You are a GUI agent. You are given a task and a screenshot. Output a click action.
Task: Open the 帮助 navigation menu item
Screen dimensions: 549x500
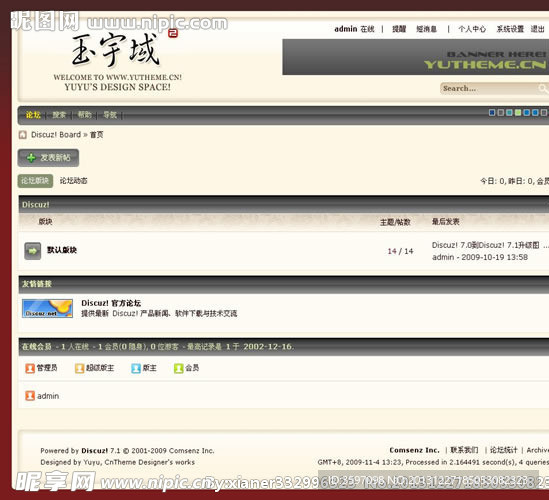click(x=84, y=115)
